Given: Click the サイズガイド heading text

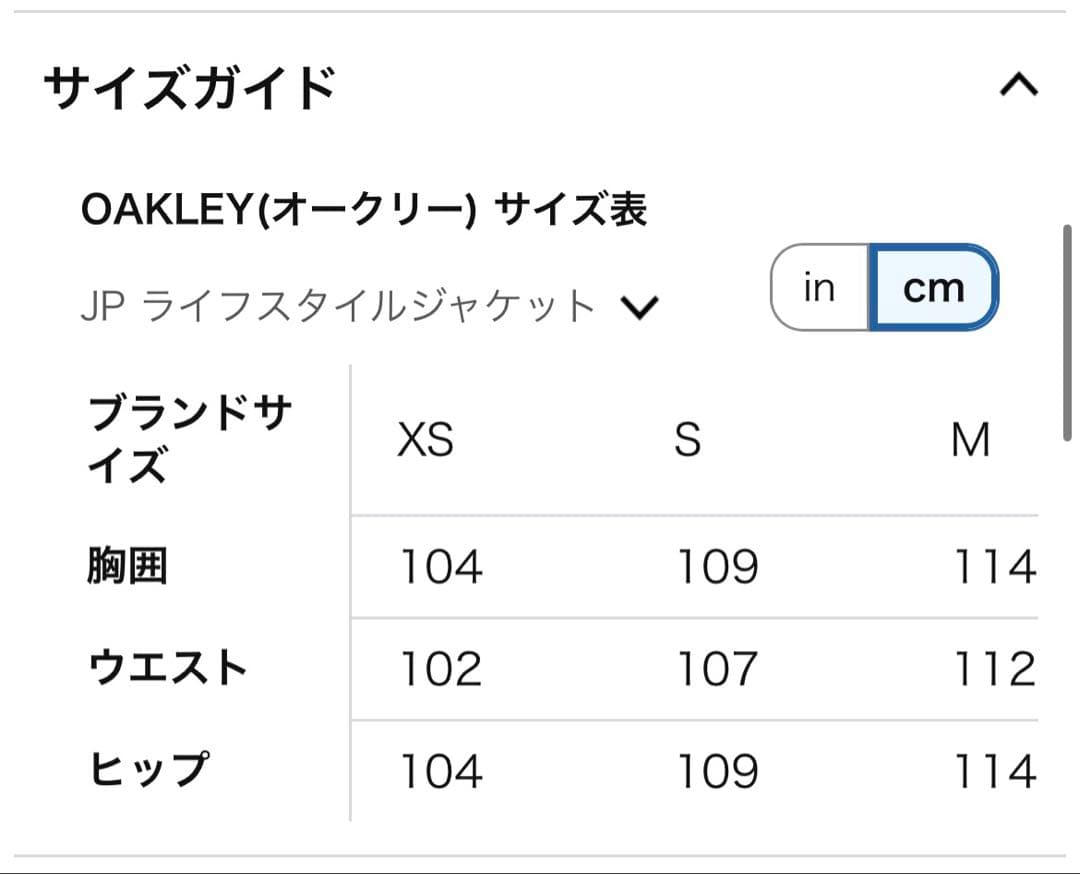Looking at the screenshot, I should tap(189, 85).
